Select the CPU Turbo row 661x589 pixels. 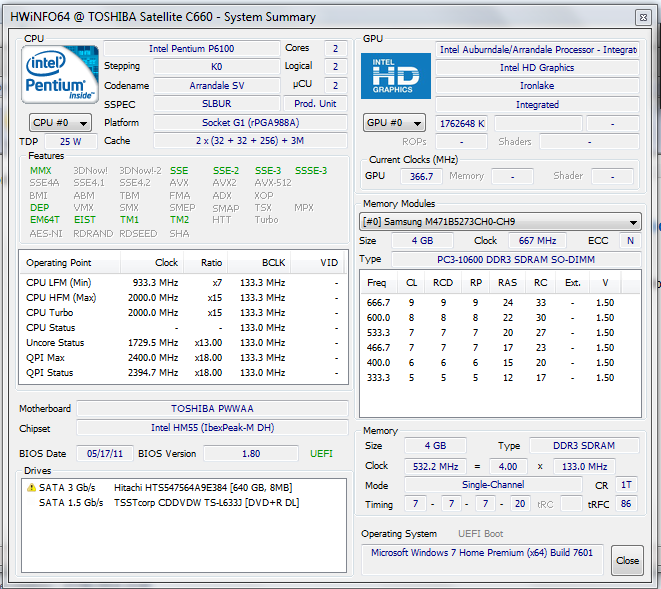pos(183,313)
